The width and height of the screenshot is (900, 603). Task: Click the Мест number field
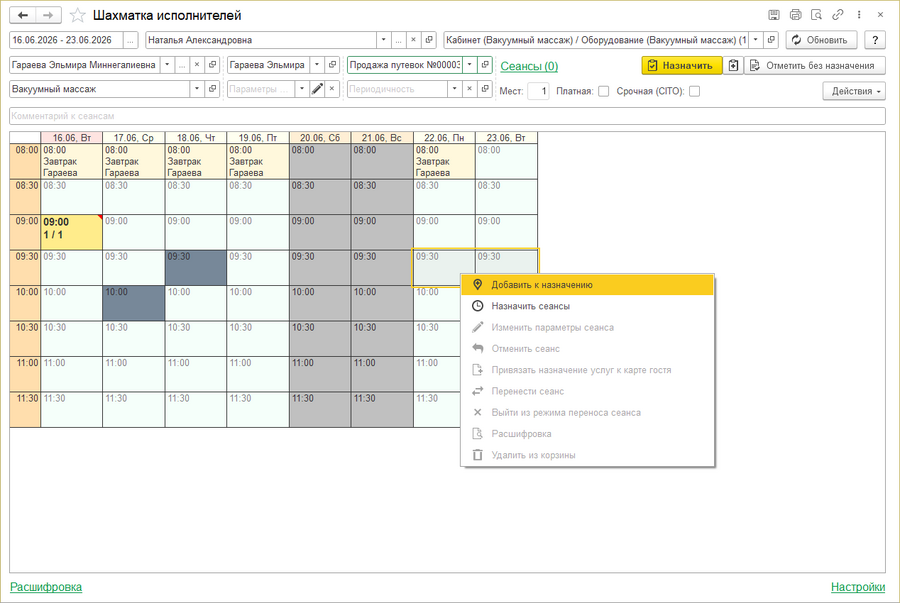pos(538,91)
